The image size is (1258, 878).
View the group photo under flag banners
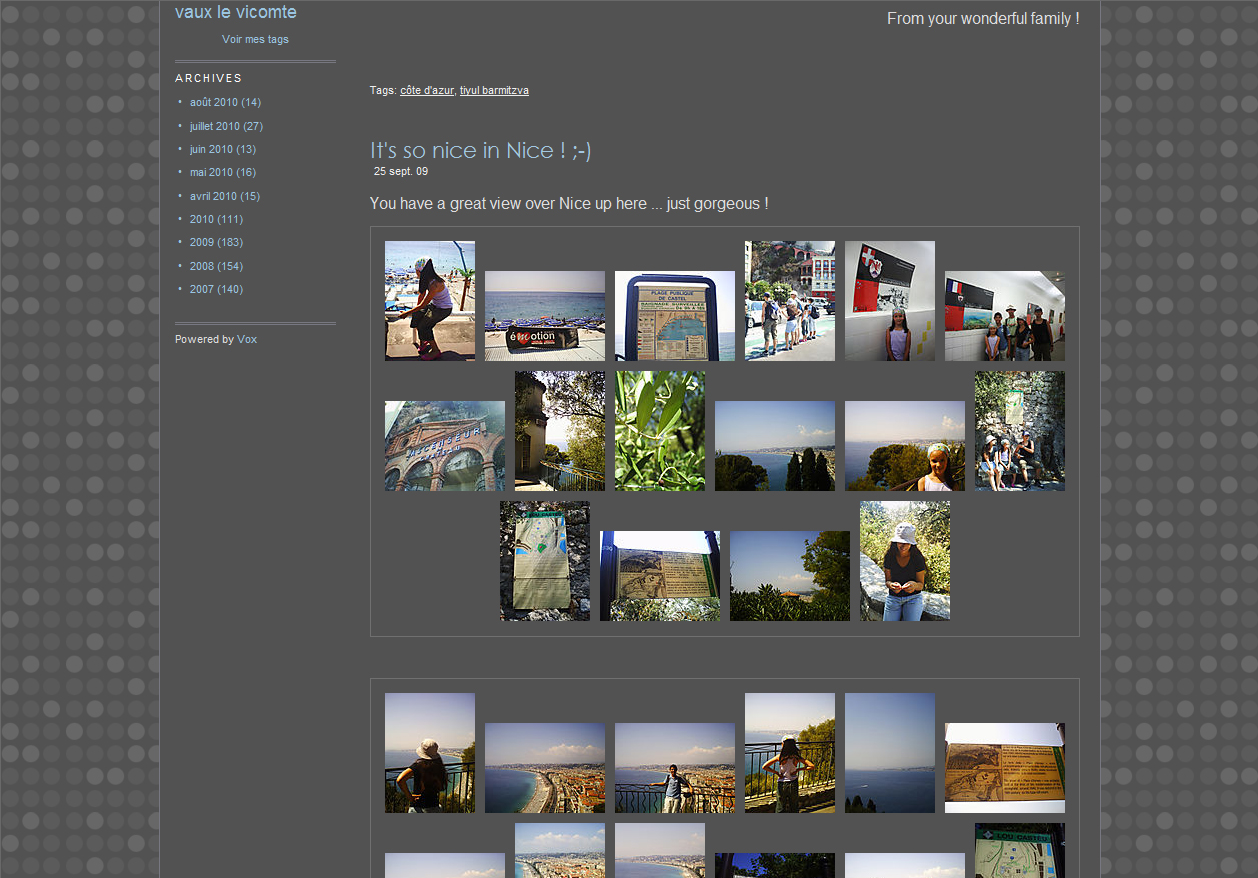click(1004, 316)
